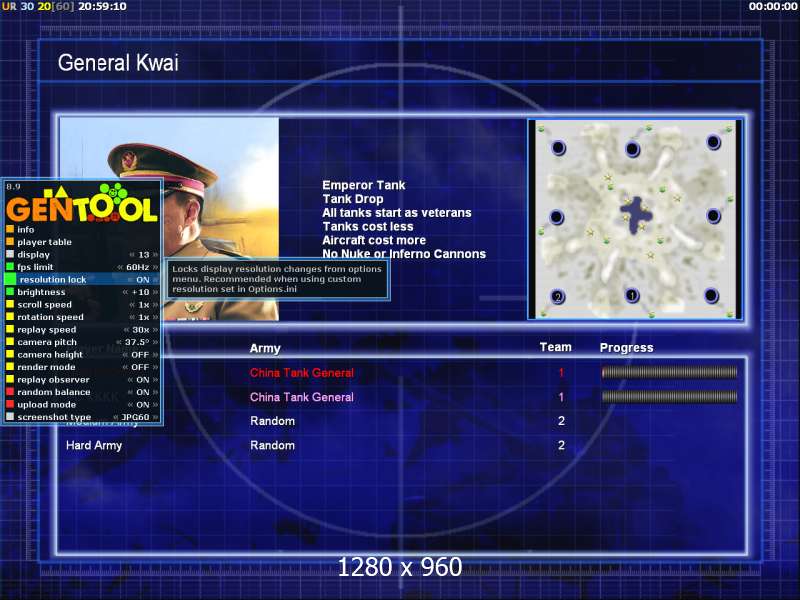The height and width of the screenshot is (600, 800).
Task: Click the Progress column header
Action: pos(627,347)
